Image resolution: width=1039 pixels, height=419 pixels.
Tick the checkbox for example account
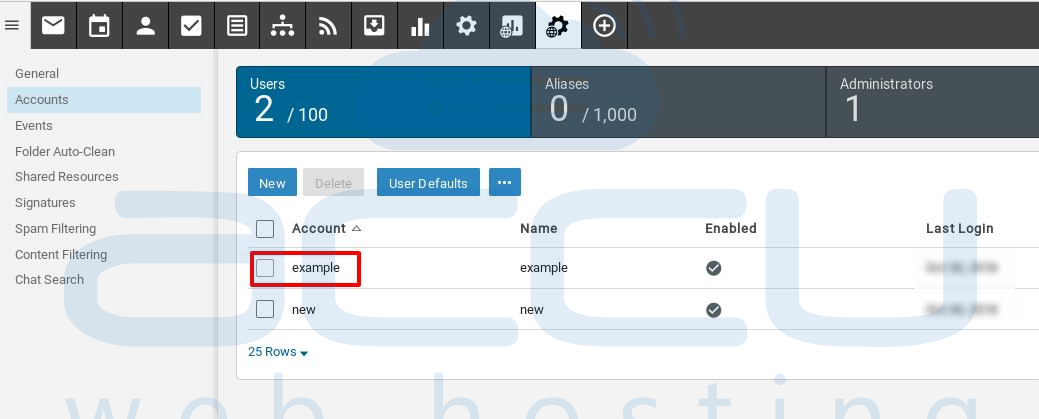[x=265, y=268]
